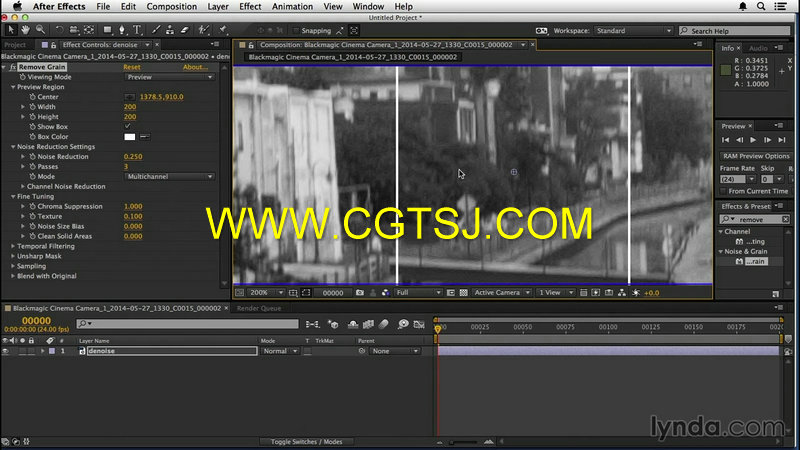The height and width of the screenshot is (450, 800).
Task: Select the Eraser tool
Action: coord(185,30)
